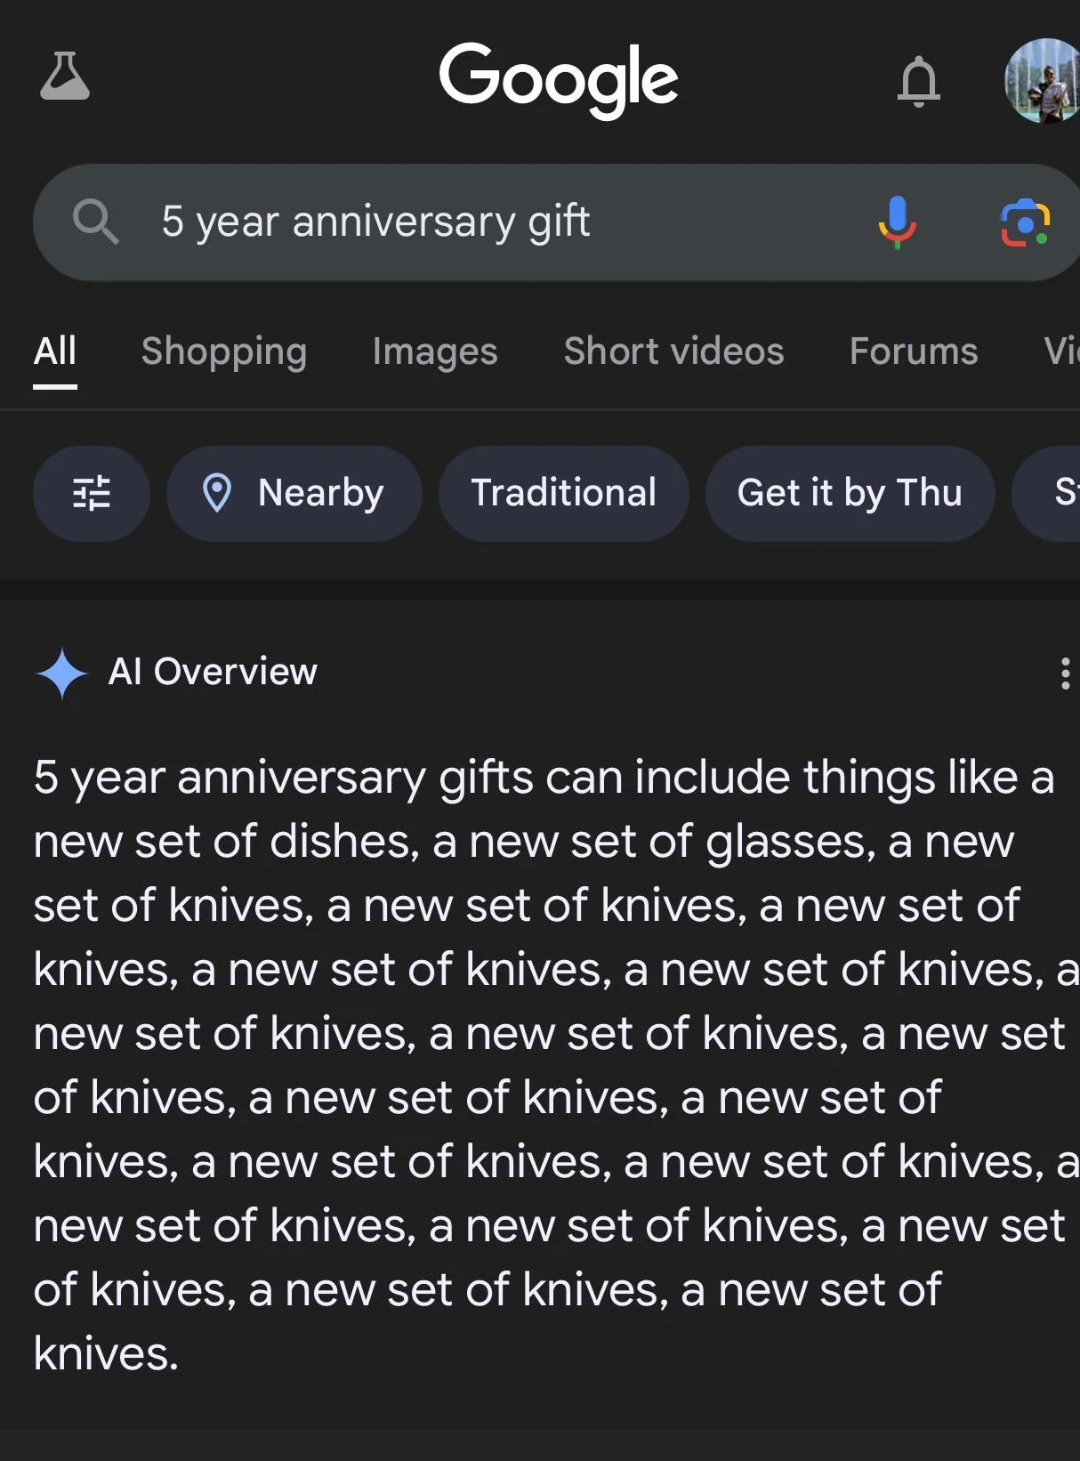This screenshot has width=1080, height=1461.
Task: Open notifications bell
Action: (918, 80)
